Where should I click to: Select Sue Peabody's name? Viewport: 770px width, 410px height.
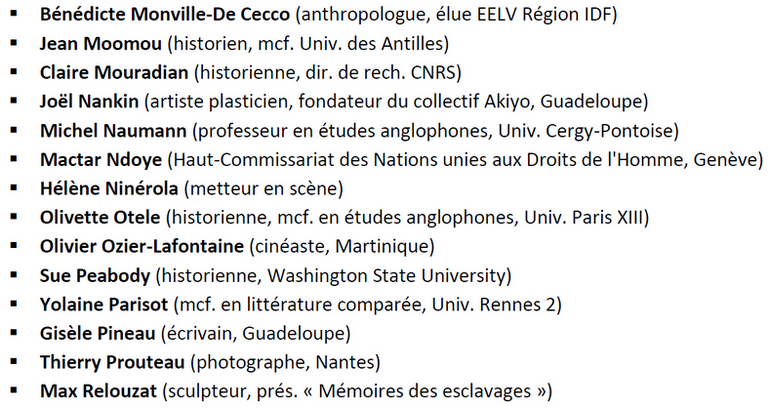[x=95, y=275]
